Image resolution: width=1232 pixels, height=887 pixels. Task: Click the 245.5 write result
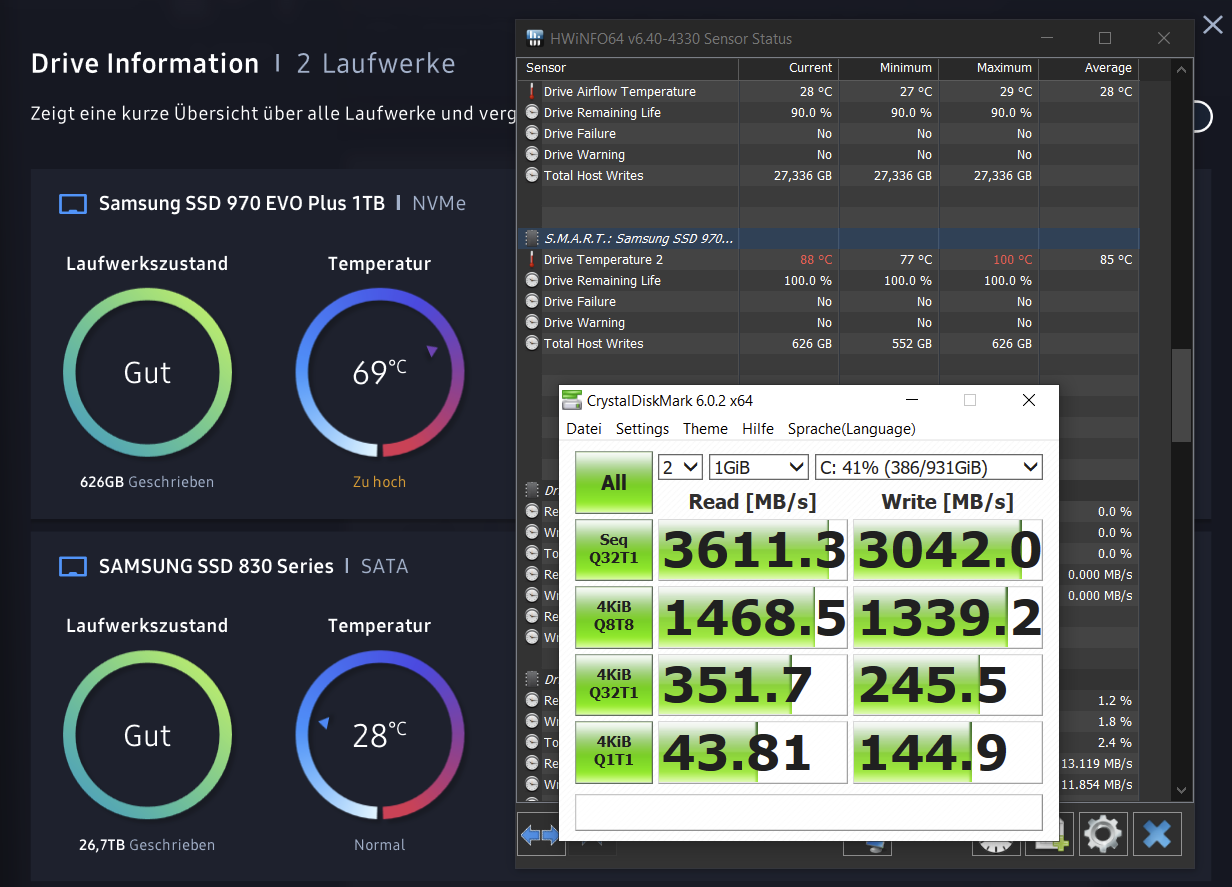click(948, 684)
